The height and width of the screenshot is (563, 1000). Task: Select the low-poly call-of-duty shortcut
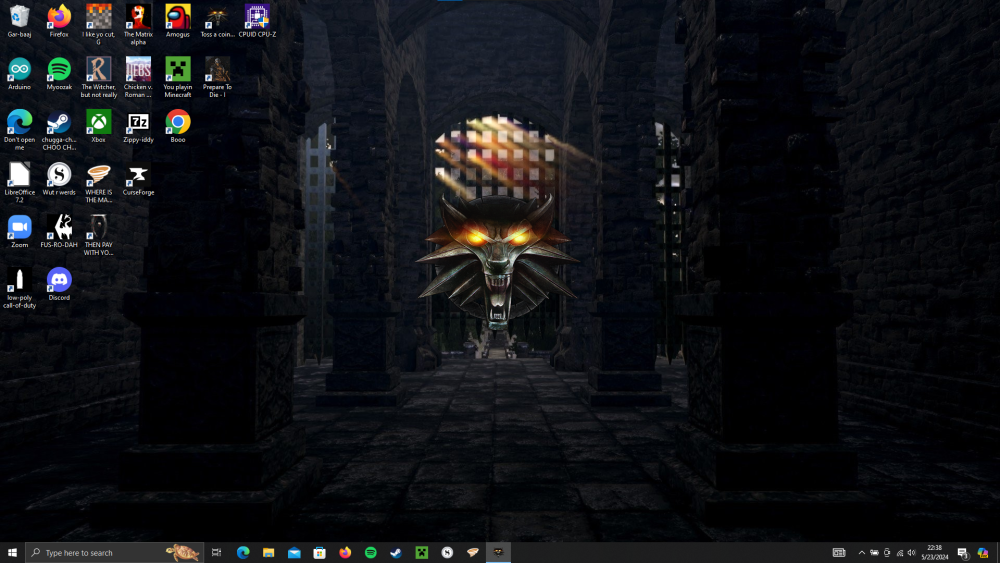click(19, 288)
